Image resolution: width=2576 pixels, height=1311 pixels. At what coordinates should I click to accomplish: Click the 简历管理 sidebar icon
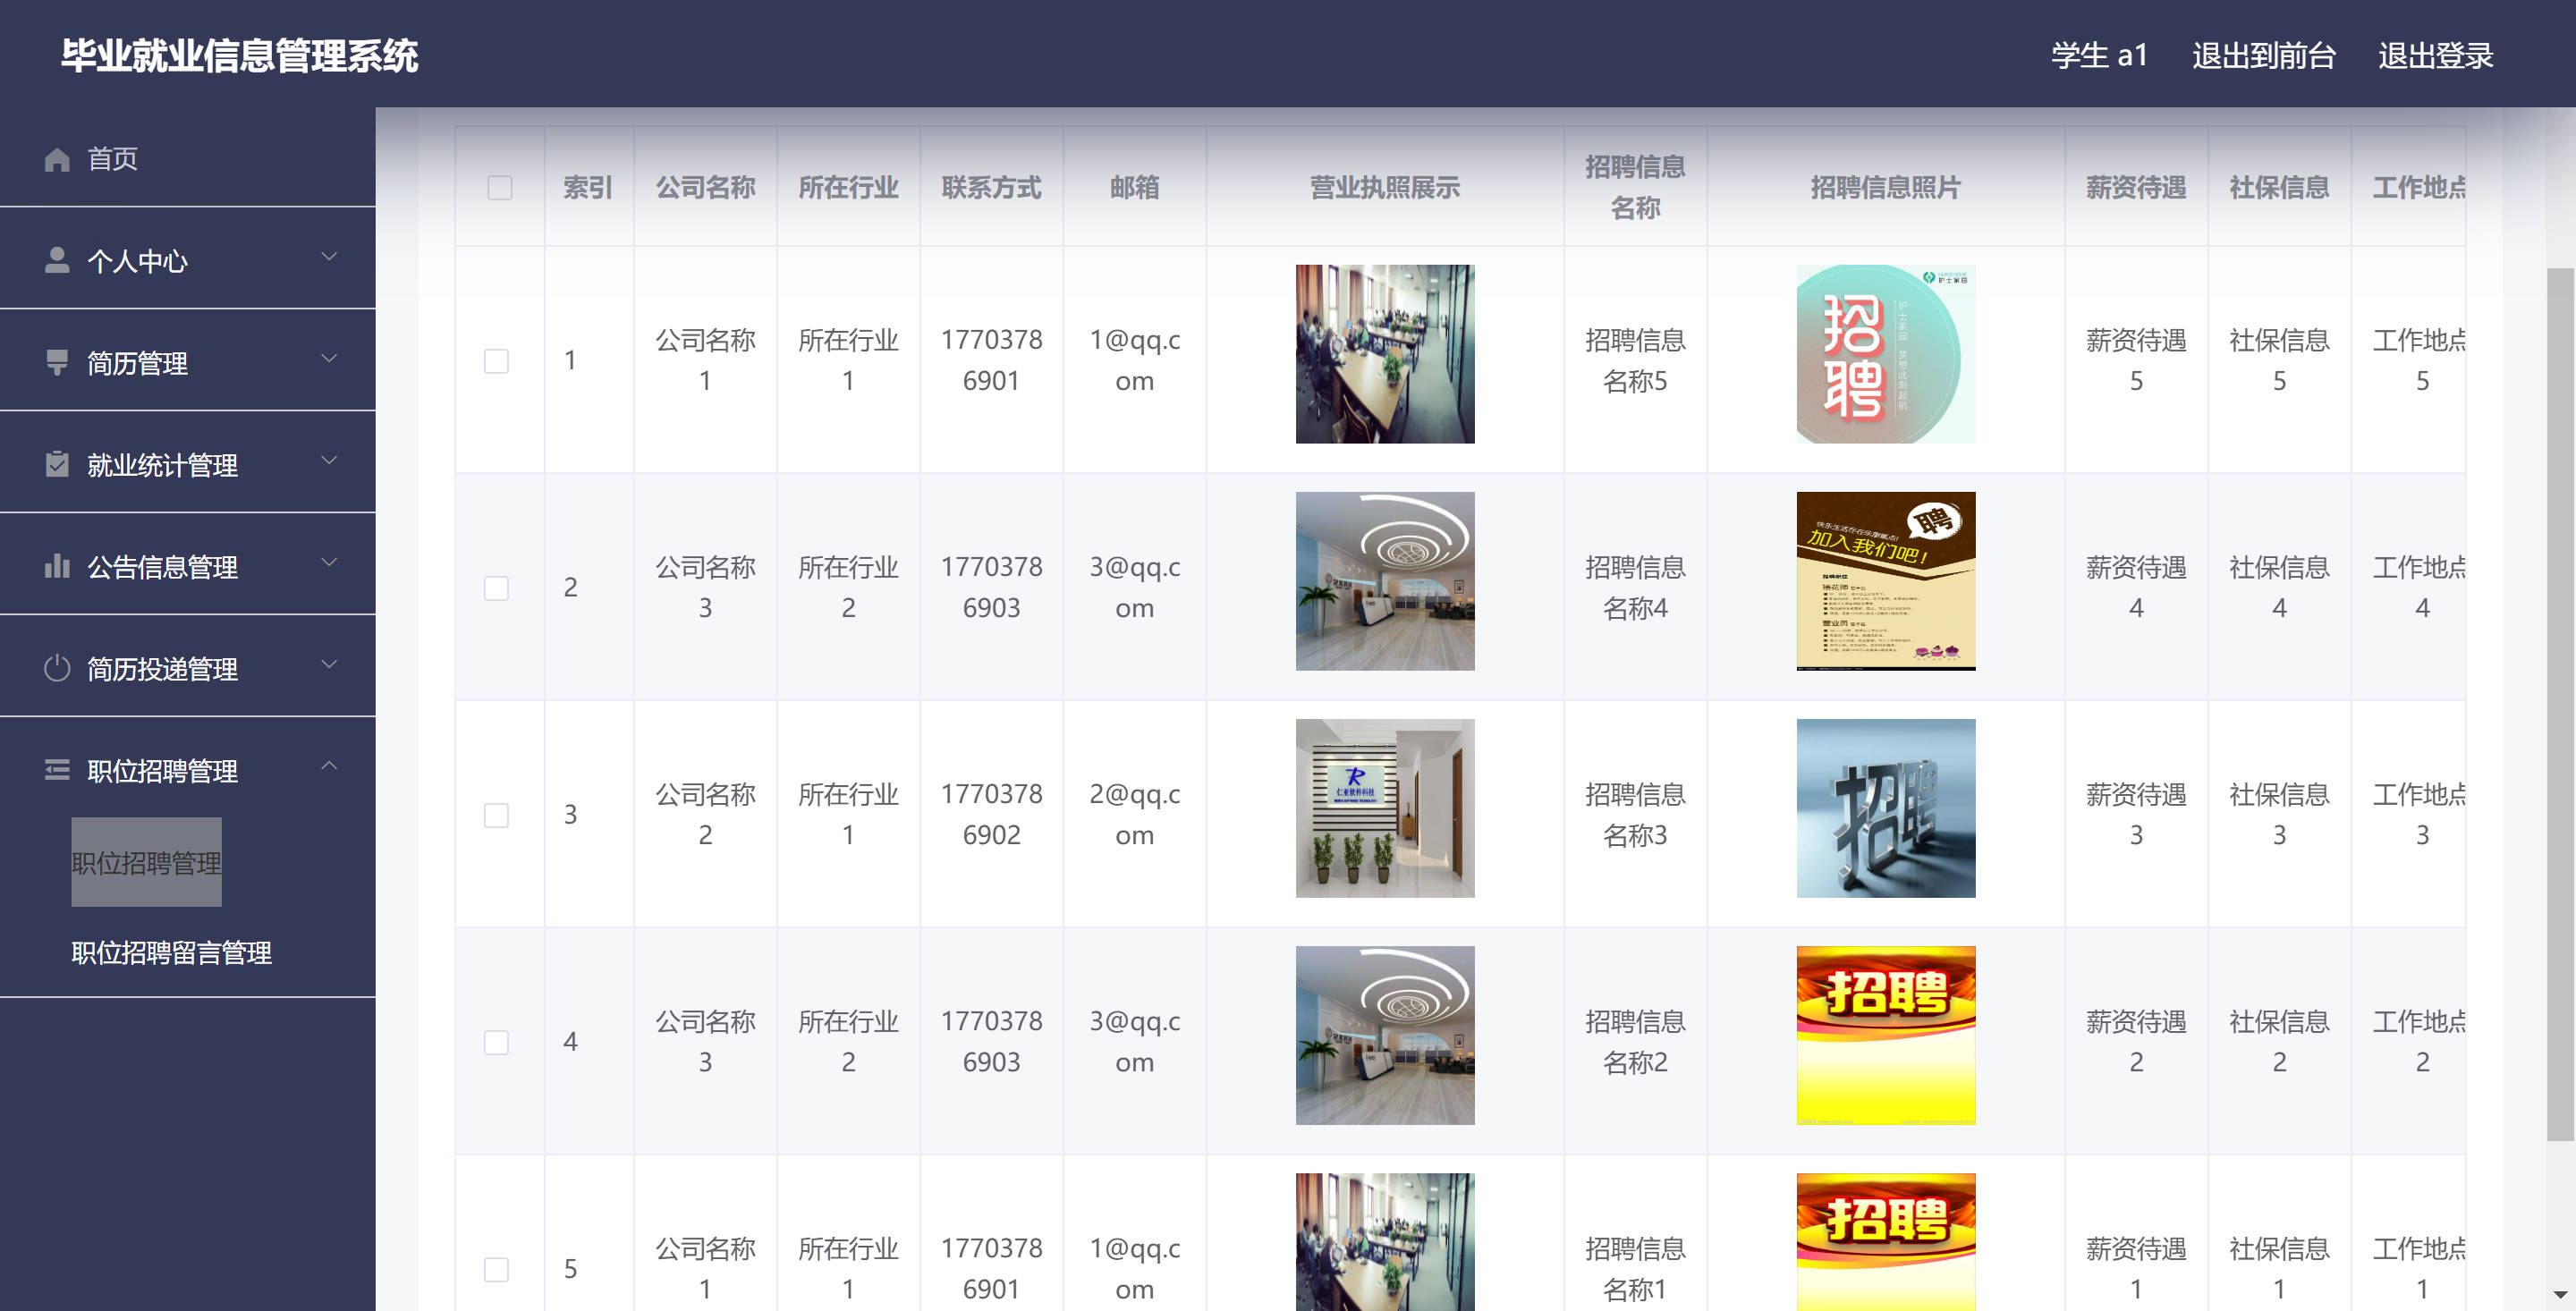57,362
